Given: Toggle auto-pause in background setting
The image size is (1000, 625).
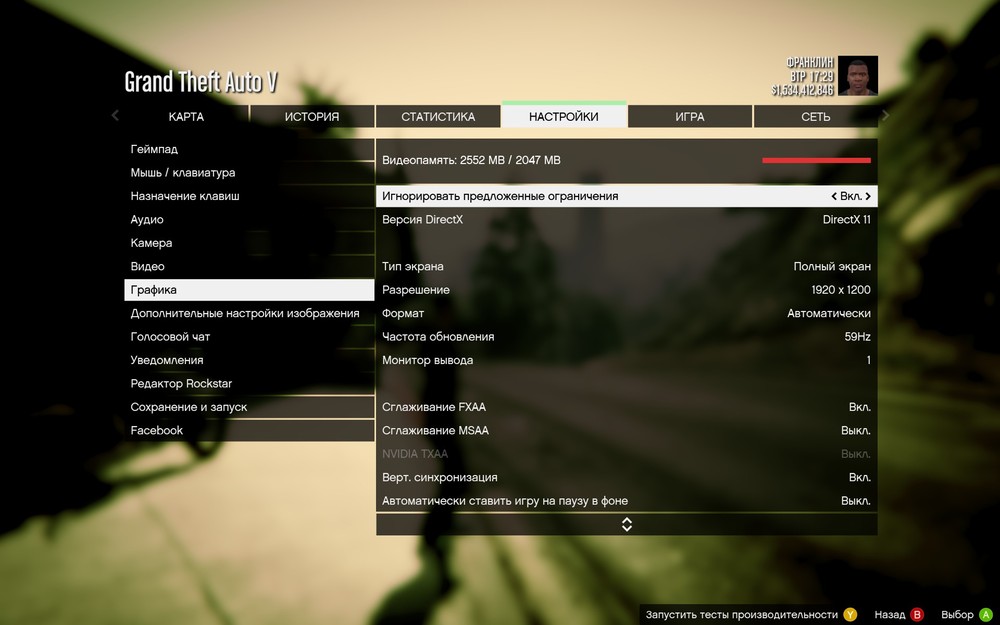Looking at the screenshot, I should click(627, 501).
